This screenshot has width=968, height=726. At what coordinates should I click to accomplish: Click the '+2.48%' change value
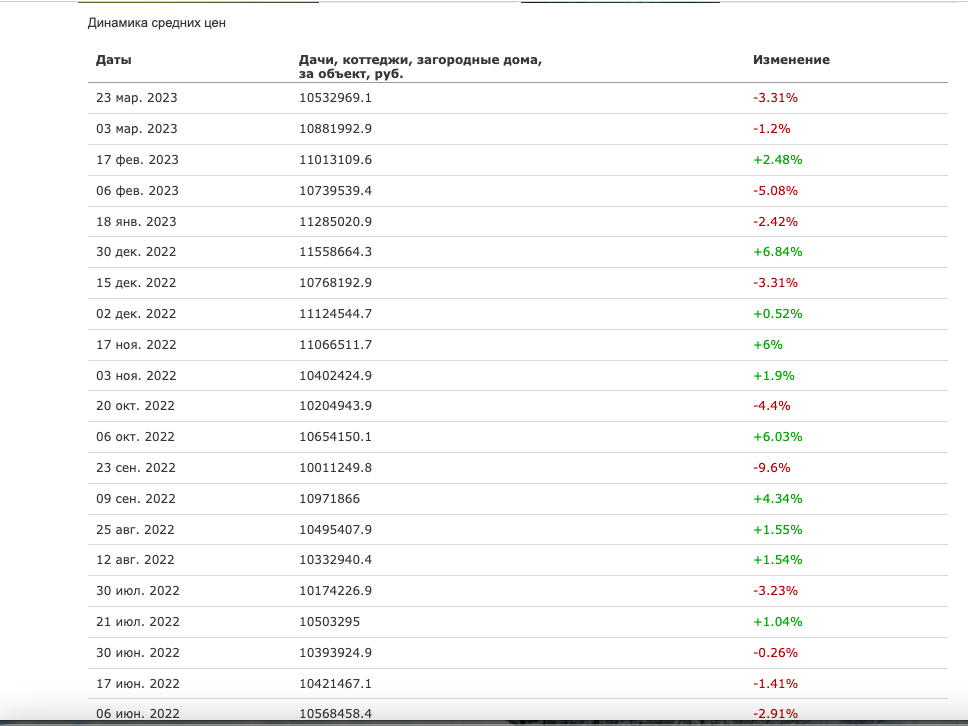pyautogui.click(x=778, y=159)
